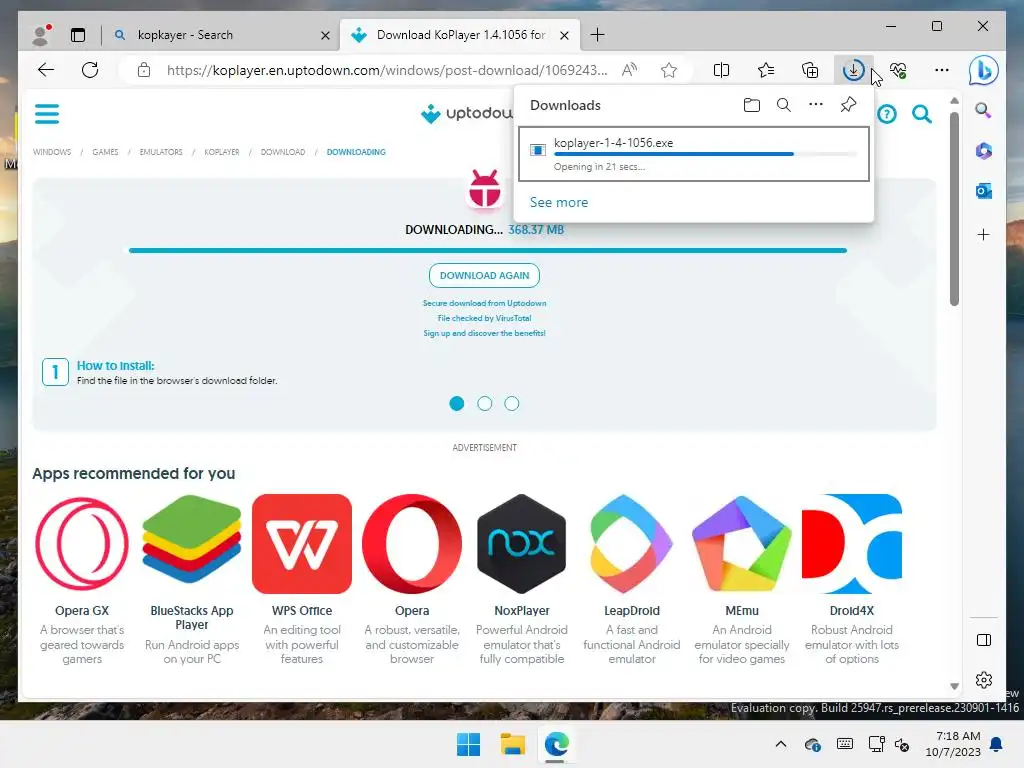This screenshot has width=1024, height=768.
Task: Click the Uptodown help question icon
Action: pos(887,114)
